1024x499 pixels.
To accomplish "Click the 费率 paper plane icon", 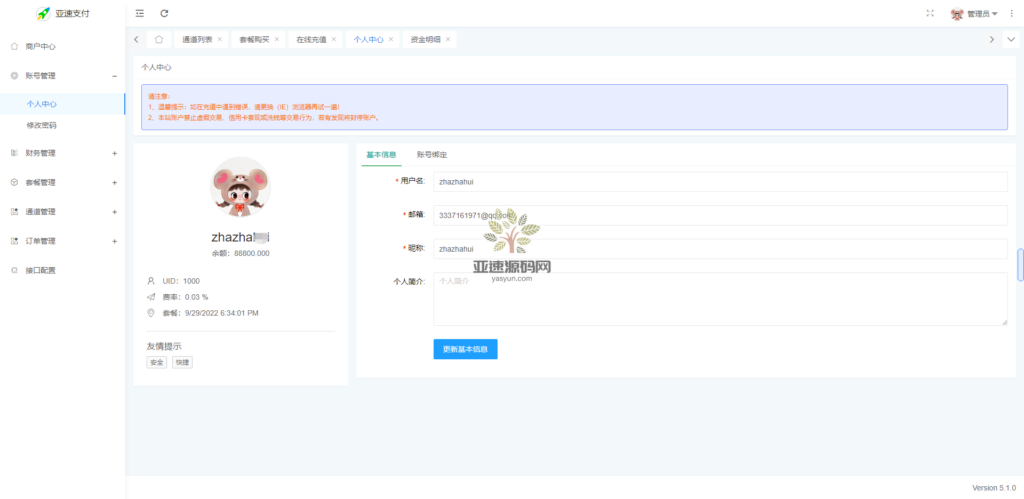I will [x=151, y=297].
